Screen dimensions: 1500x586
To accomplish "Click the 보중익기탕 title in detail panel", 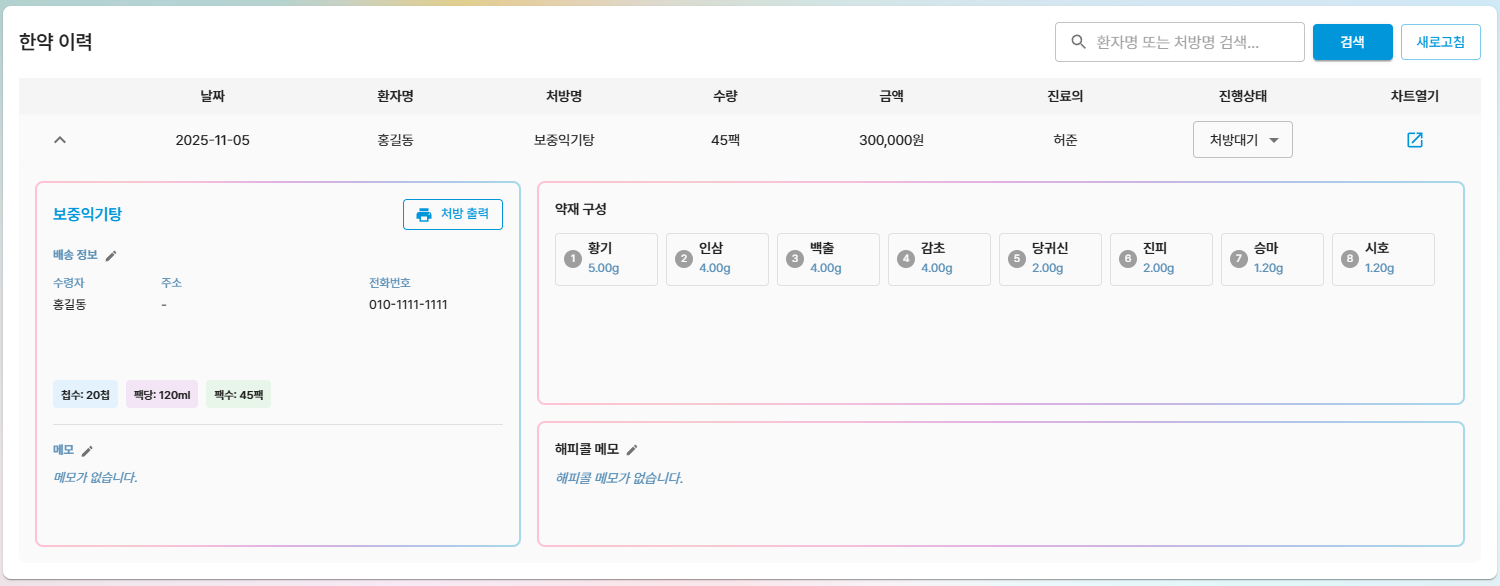I will point(87,214).
